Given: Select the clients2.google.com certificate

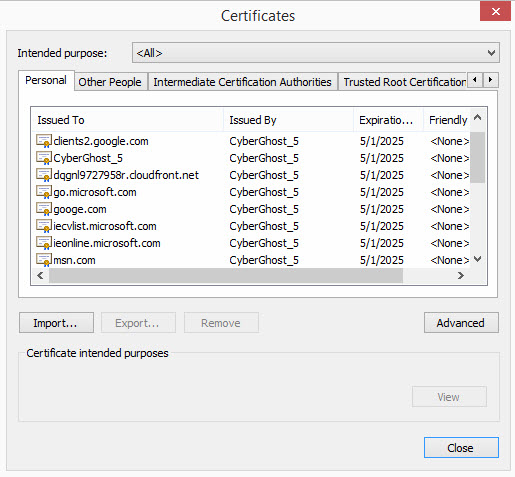Looking at the screenshot, I should pyautogui.click(x=101, y=141).
